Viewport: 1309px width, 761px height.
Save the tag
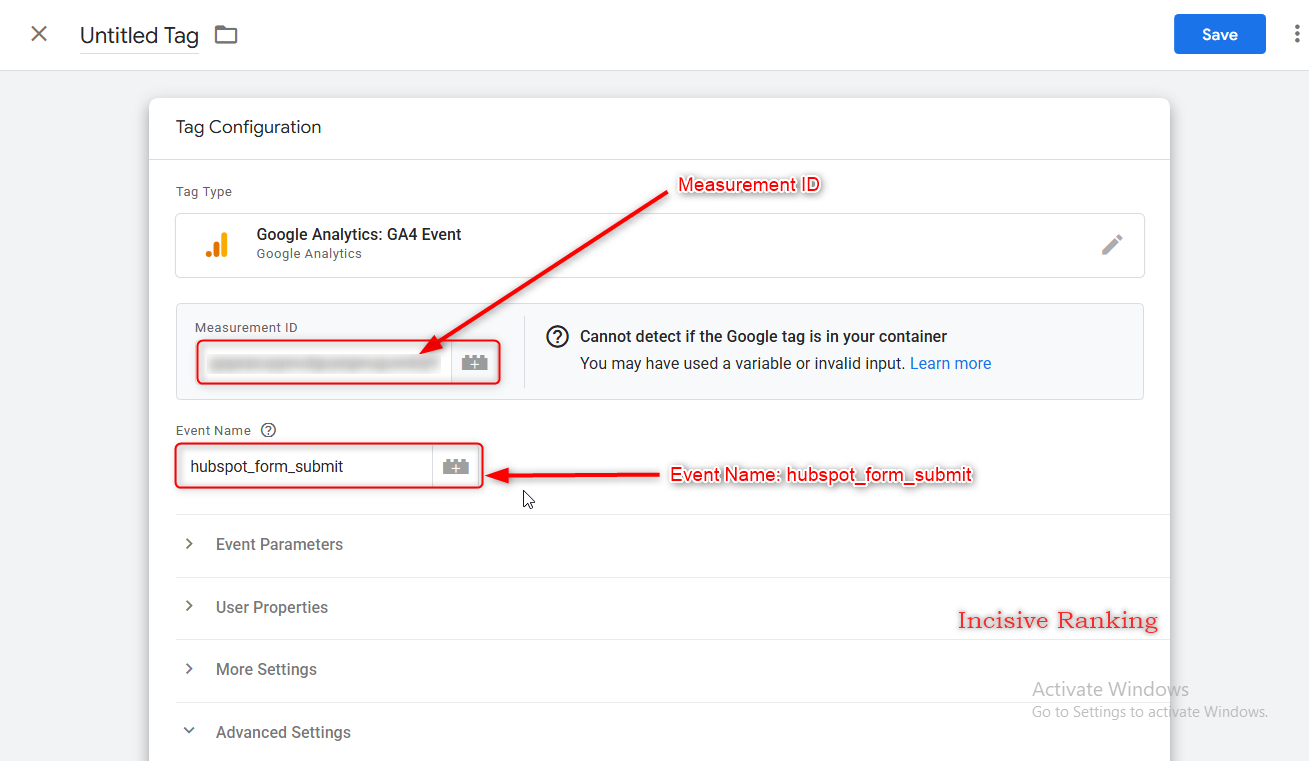[1220, 34]
